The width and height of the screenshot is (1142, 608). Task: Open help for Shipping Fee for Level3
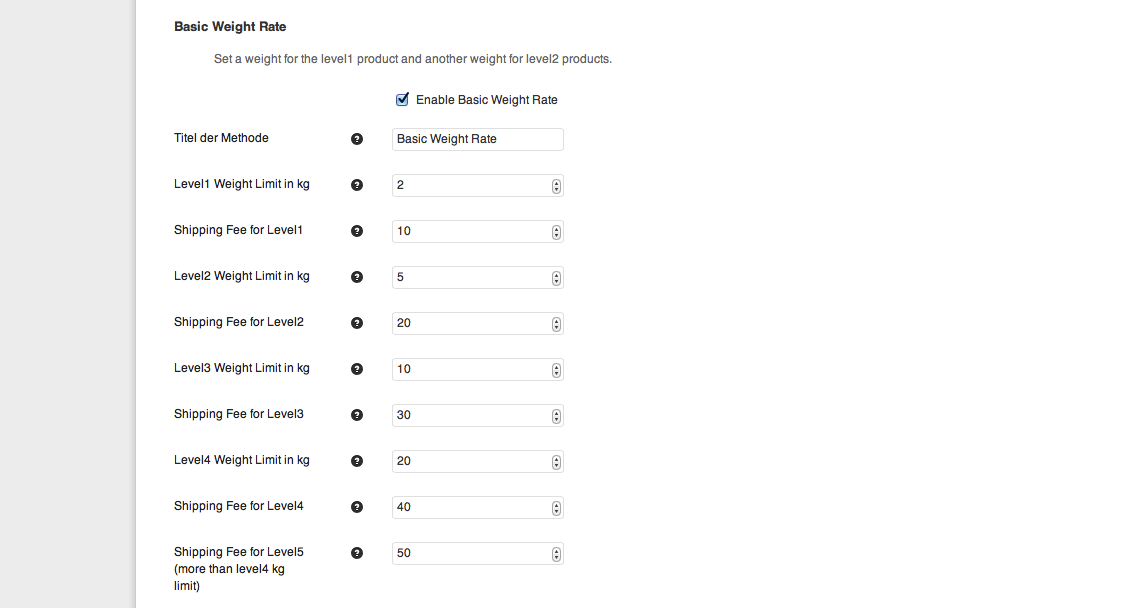(357, 415)
